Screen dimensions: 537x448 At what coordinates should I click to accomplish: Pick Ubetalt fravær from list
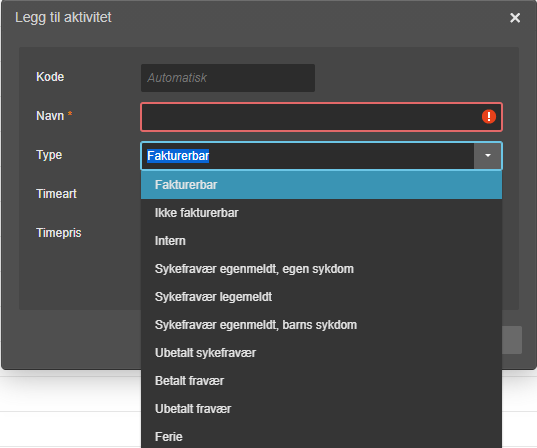(321, 409)
